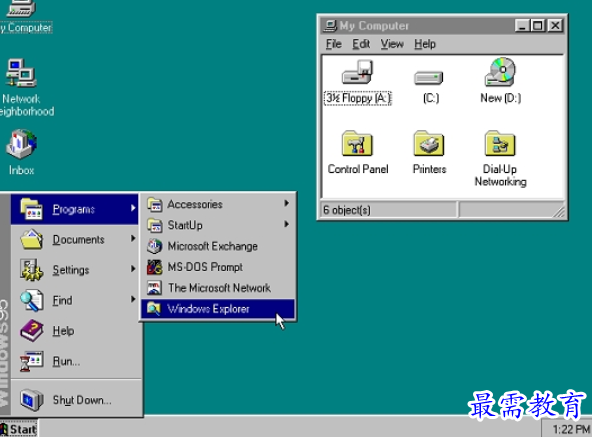Click the 6 object(s) status bar text
The image size is (592, 437).
(x=347, y=210)
